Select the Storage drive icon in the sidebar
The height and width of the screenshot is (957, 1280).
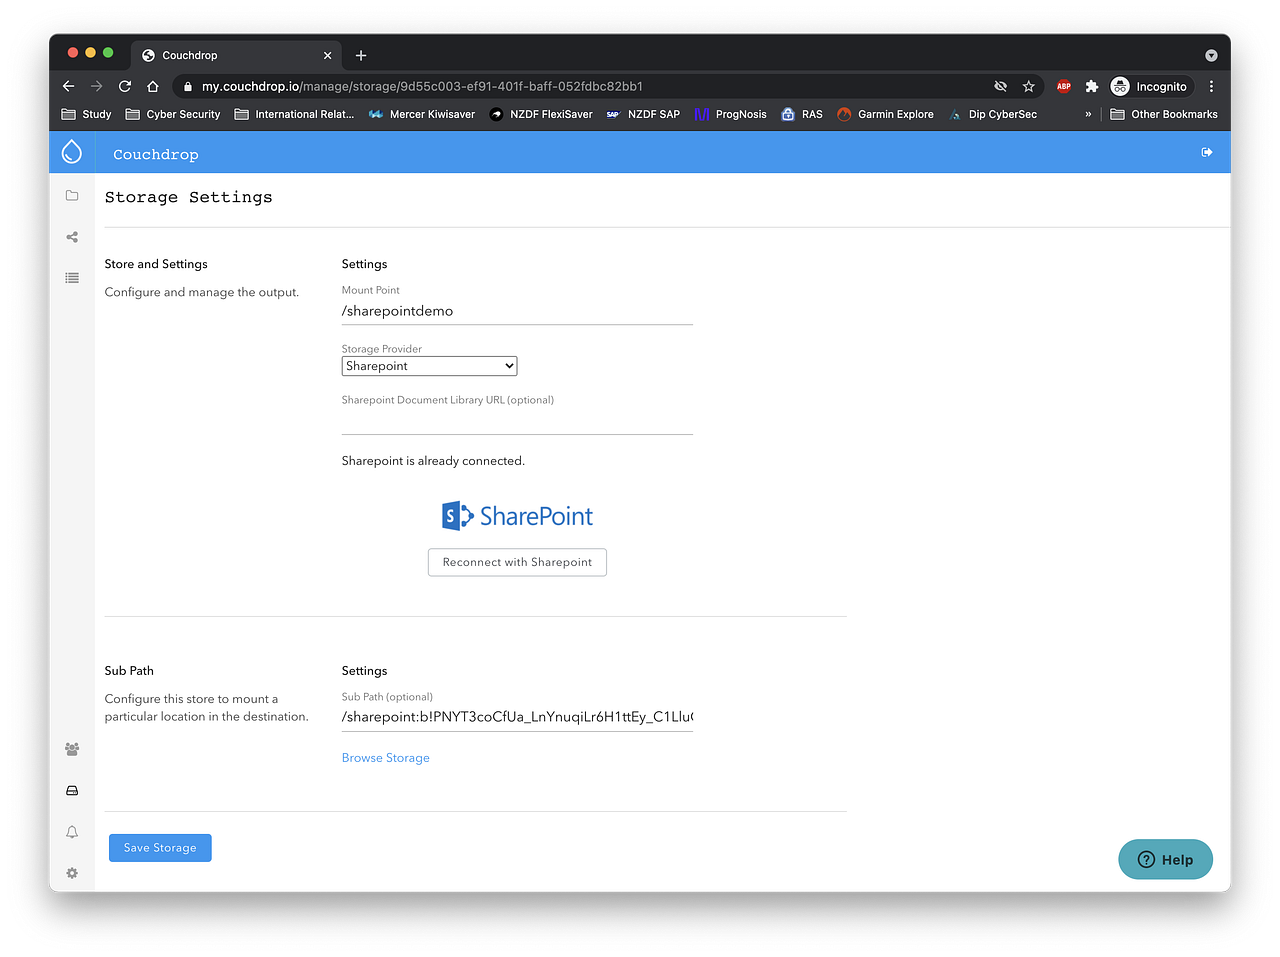[71, 790]
